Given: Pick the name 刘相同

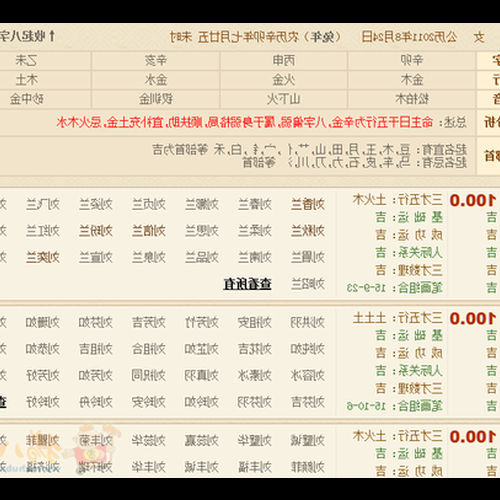Looking at the screenshot, I should pos(149,376).
